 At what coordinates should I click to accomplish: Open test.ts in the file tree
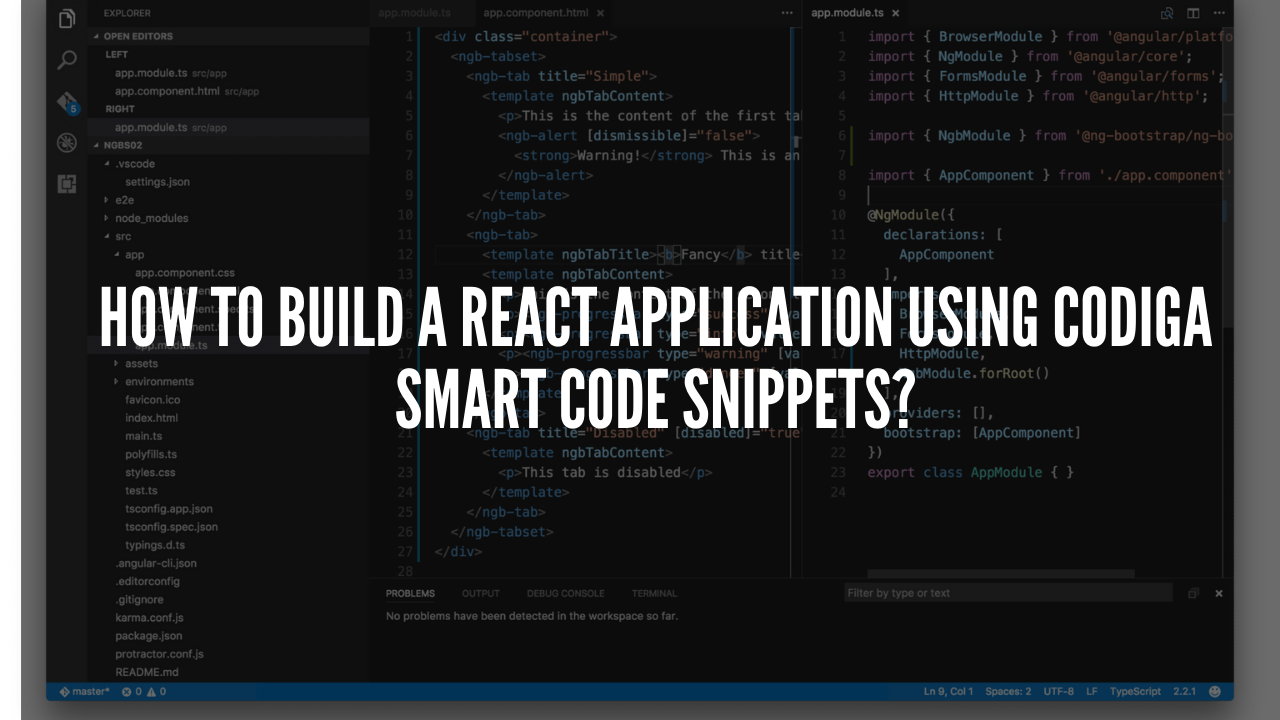point(141,491)
